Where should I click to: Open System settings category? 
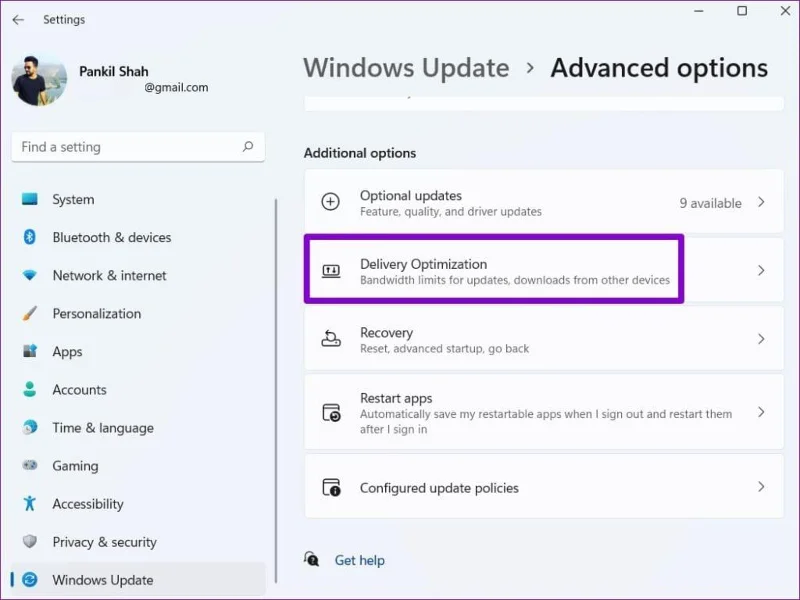tap(73, 199)
